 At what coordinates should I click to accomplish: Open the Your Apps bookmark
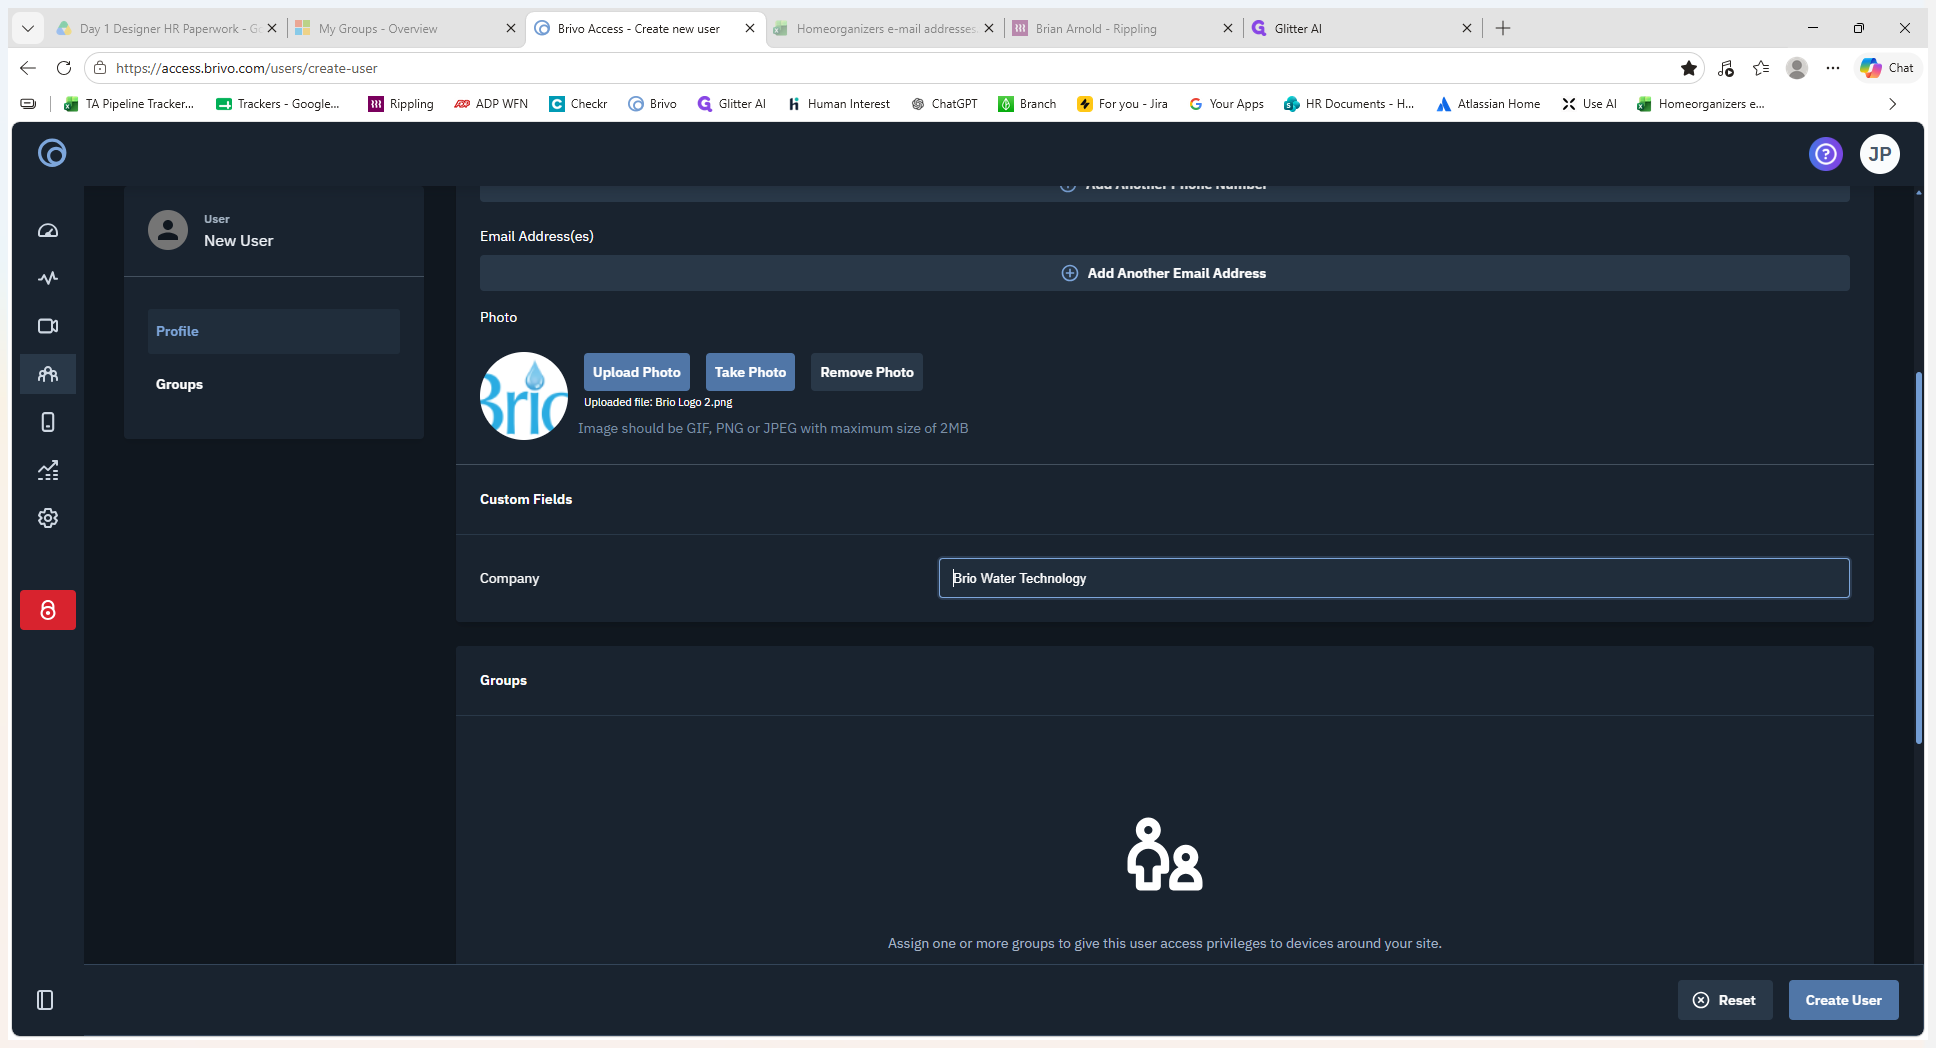tap(1226, 104)
